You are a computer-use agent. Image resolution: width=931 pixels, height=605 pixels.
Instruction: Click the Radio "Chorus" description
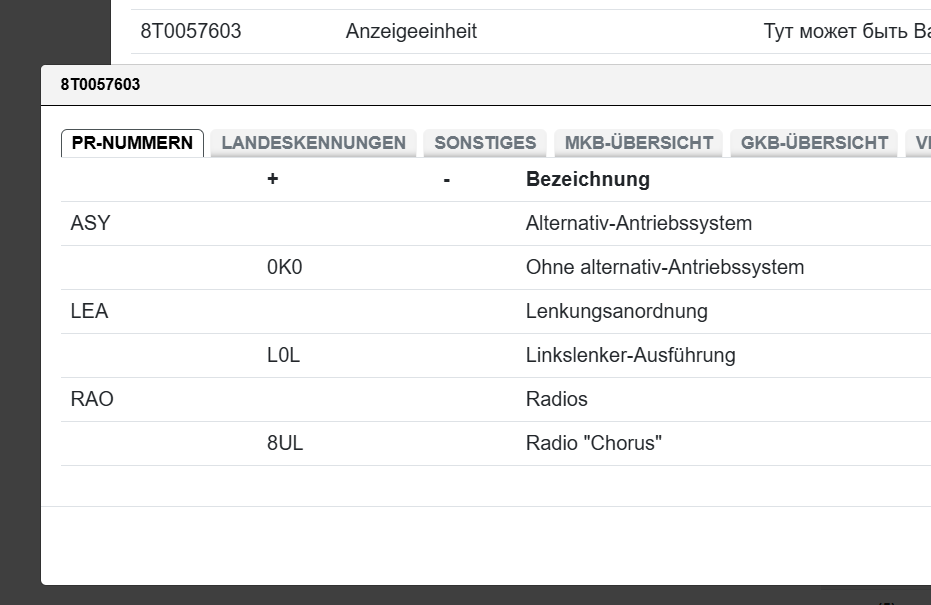593,444
